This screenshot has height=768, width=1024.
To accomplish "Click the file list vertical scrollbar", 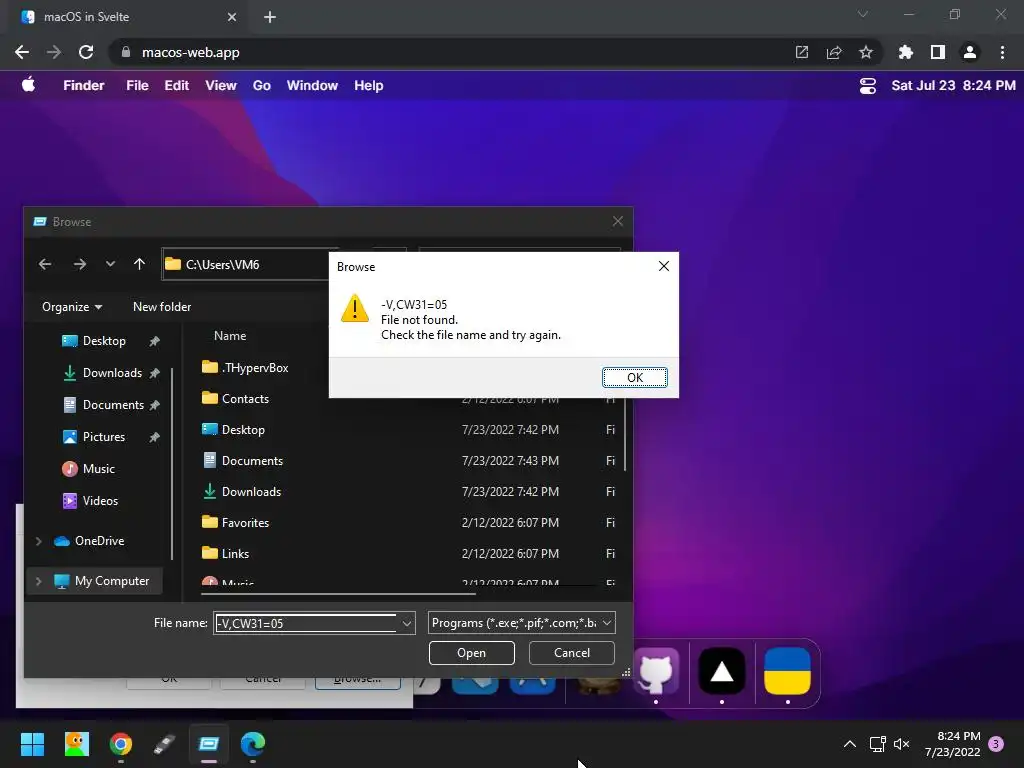I will click(x=625, y=434).
